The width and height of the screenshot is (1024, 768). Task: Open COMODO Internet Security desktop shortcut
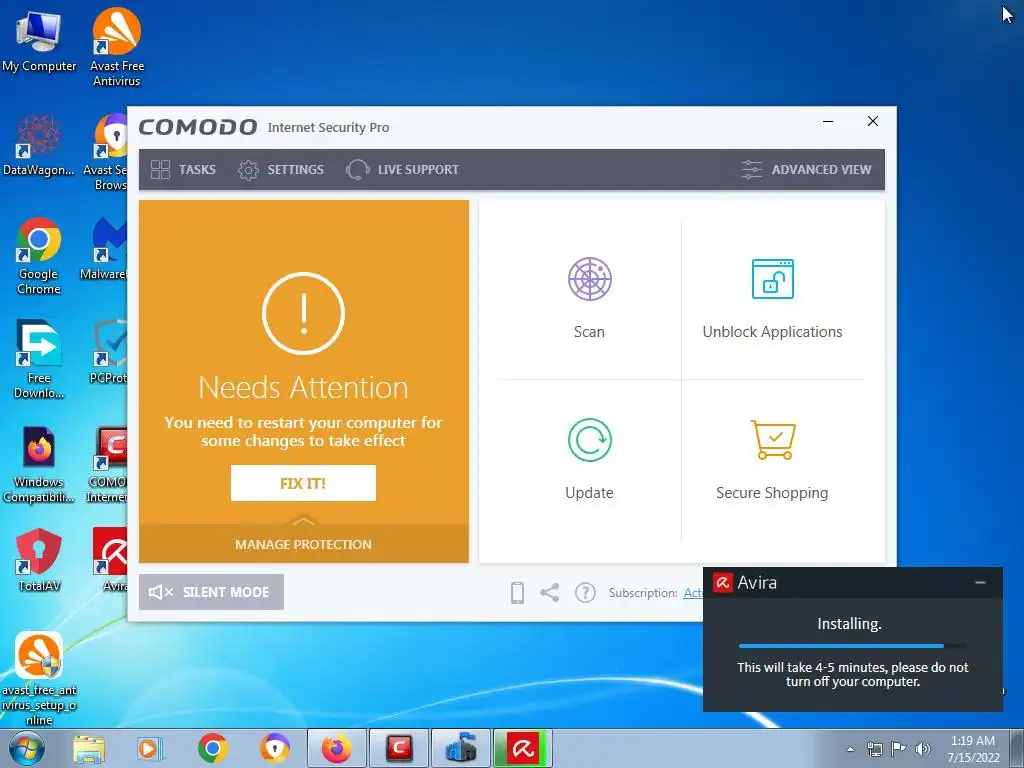click(x=107, y=464)
